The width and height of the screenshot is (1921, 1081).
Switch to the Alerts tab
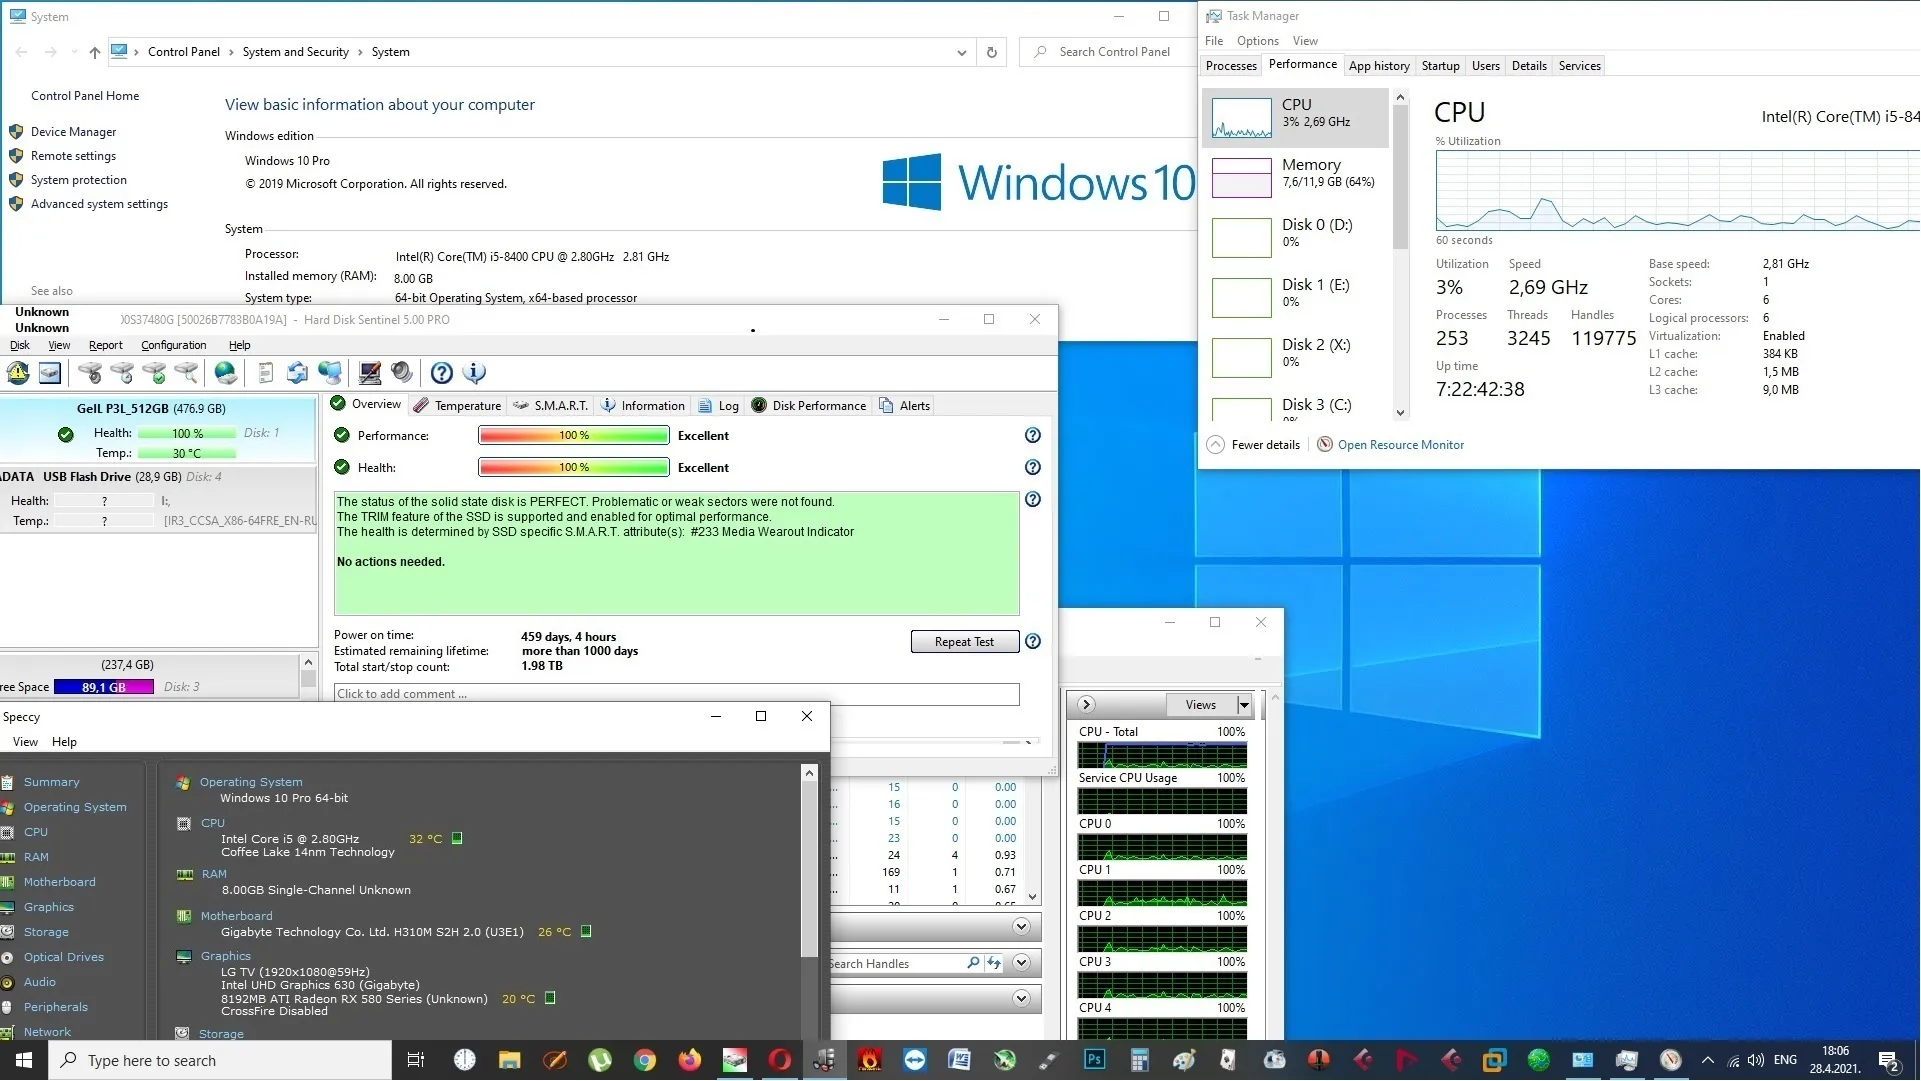pos(905,406)
